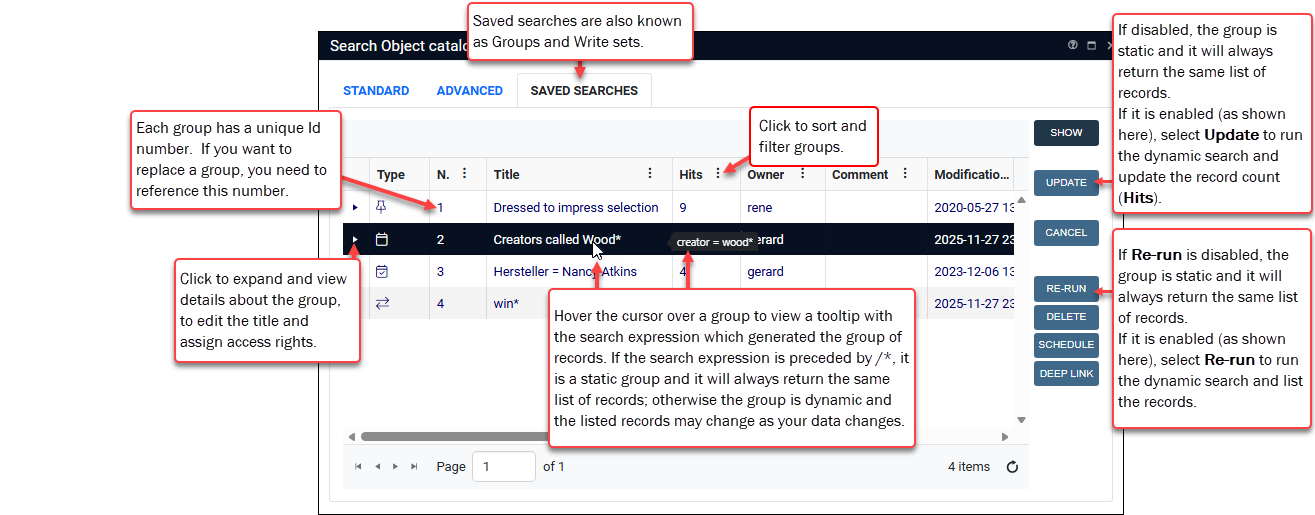The width and height of the screenshot is (1315, 515).
Task: Select the 'Hersteller = Nancy Atkins' title
Action: click(565, 271)
